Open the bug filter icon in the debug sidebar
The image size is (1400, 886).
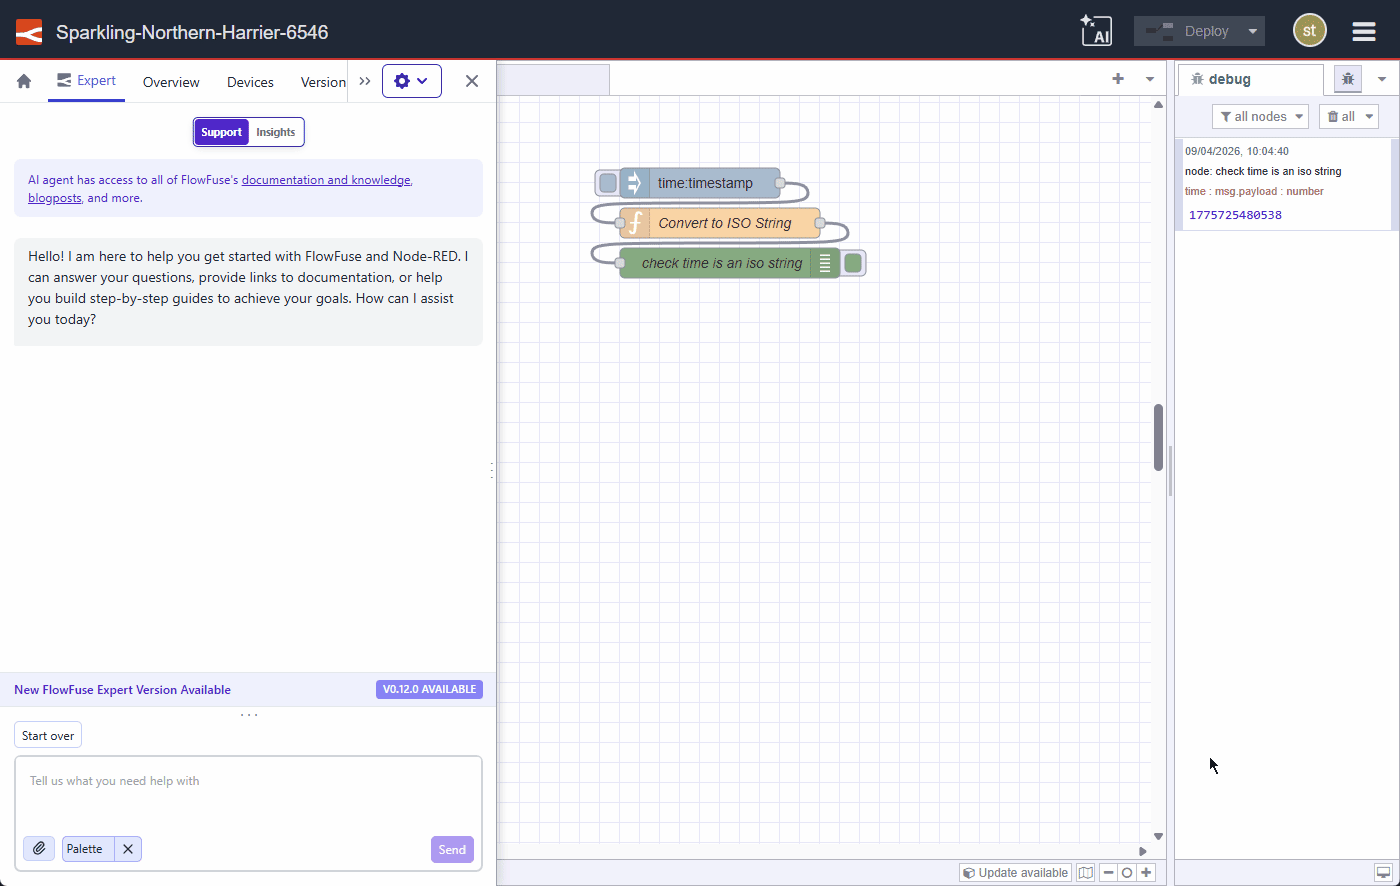tap(1347, 78)
